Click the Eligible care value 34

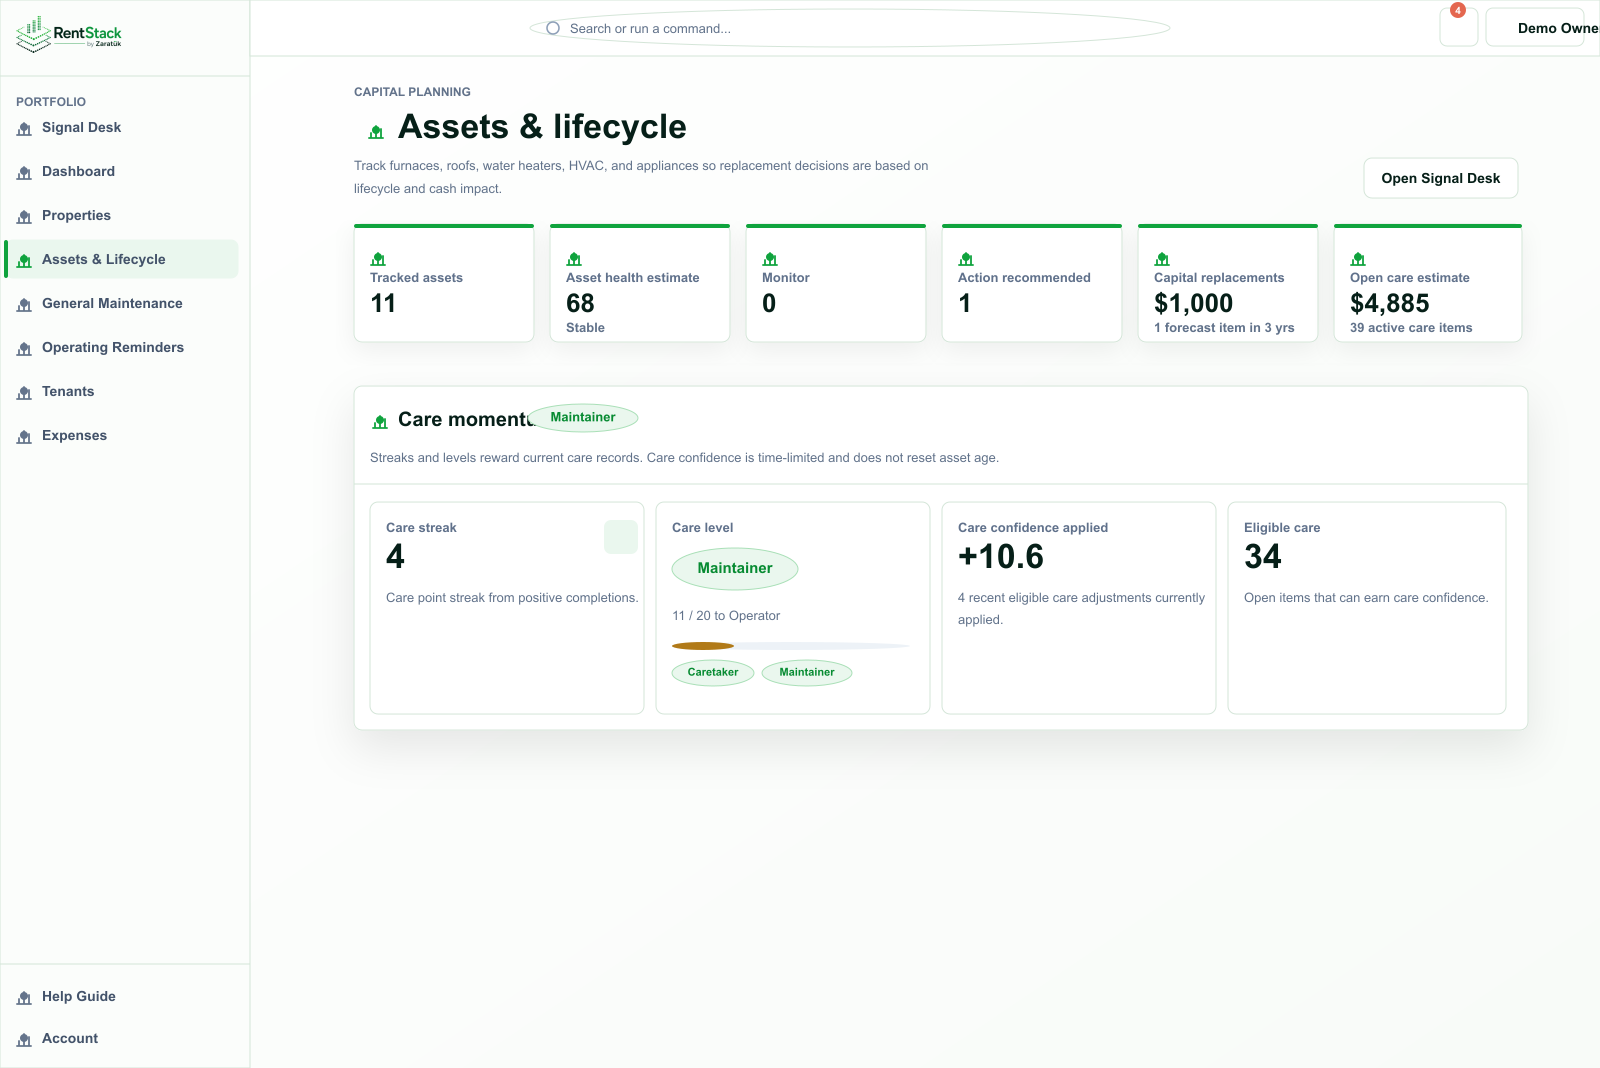coord(1263,556)
